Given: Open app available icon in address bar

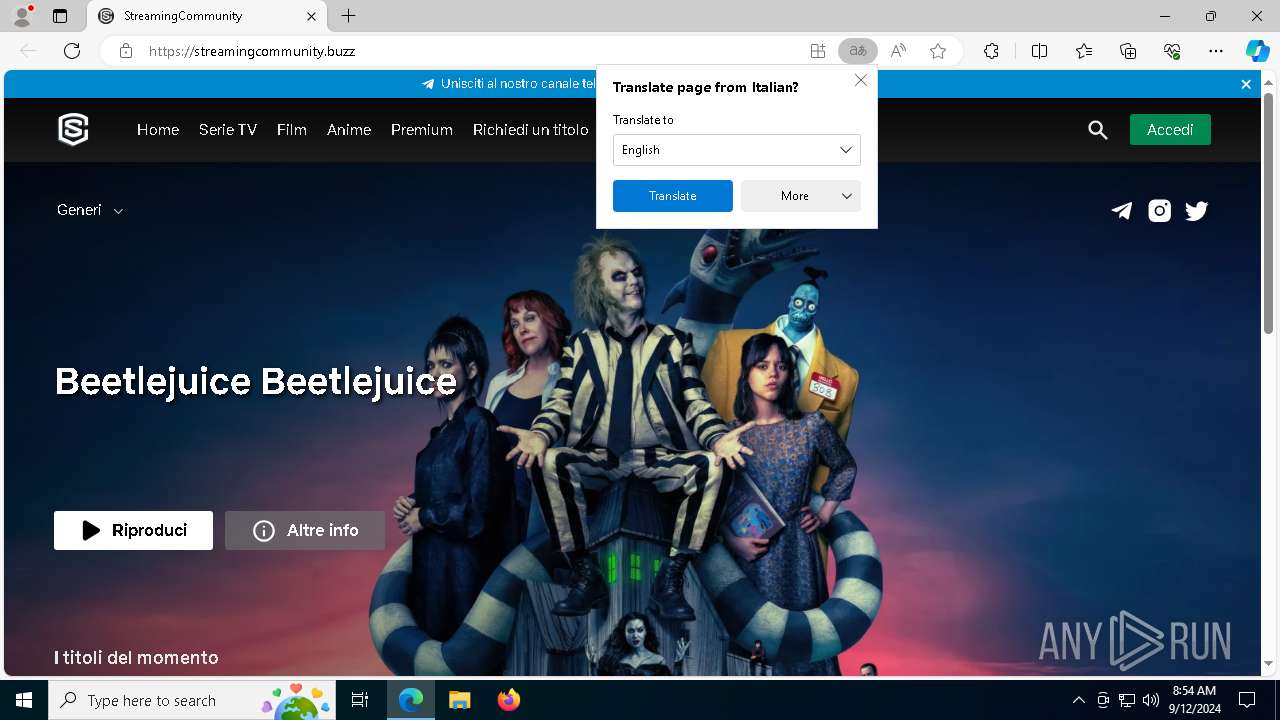Looking at the screenshot, I should [x=818, y=51].
